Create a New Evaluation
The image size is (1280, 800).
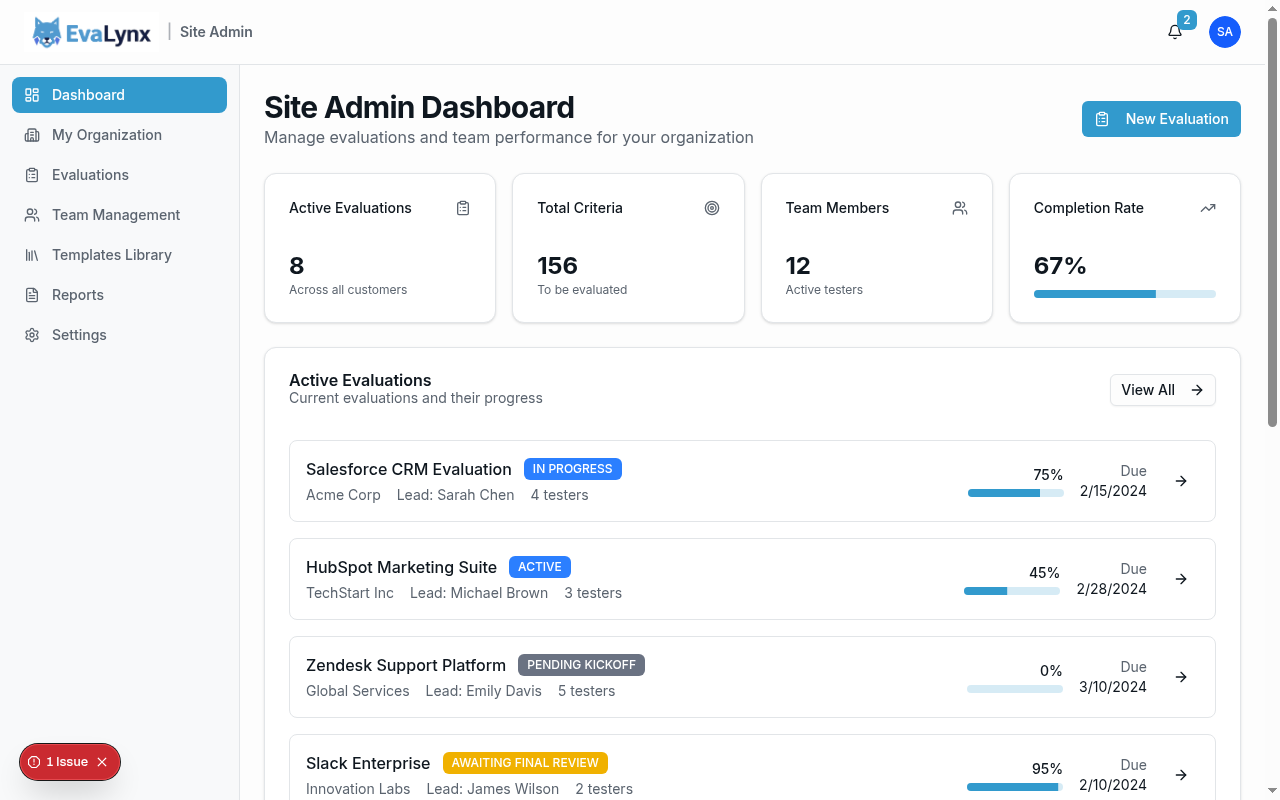coord(1161,119)
